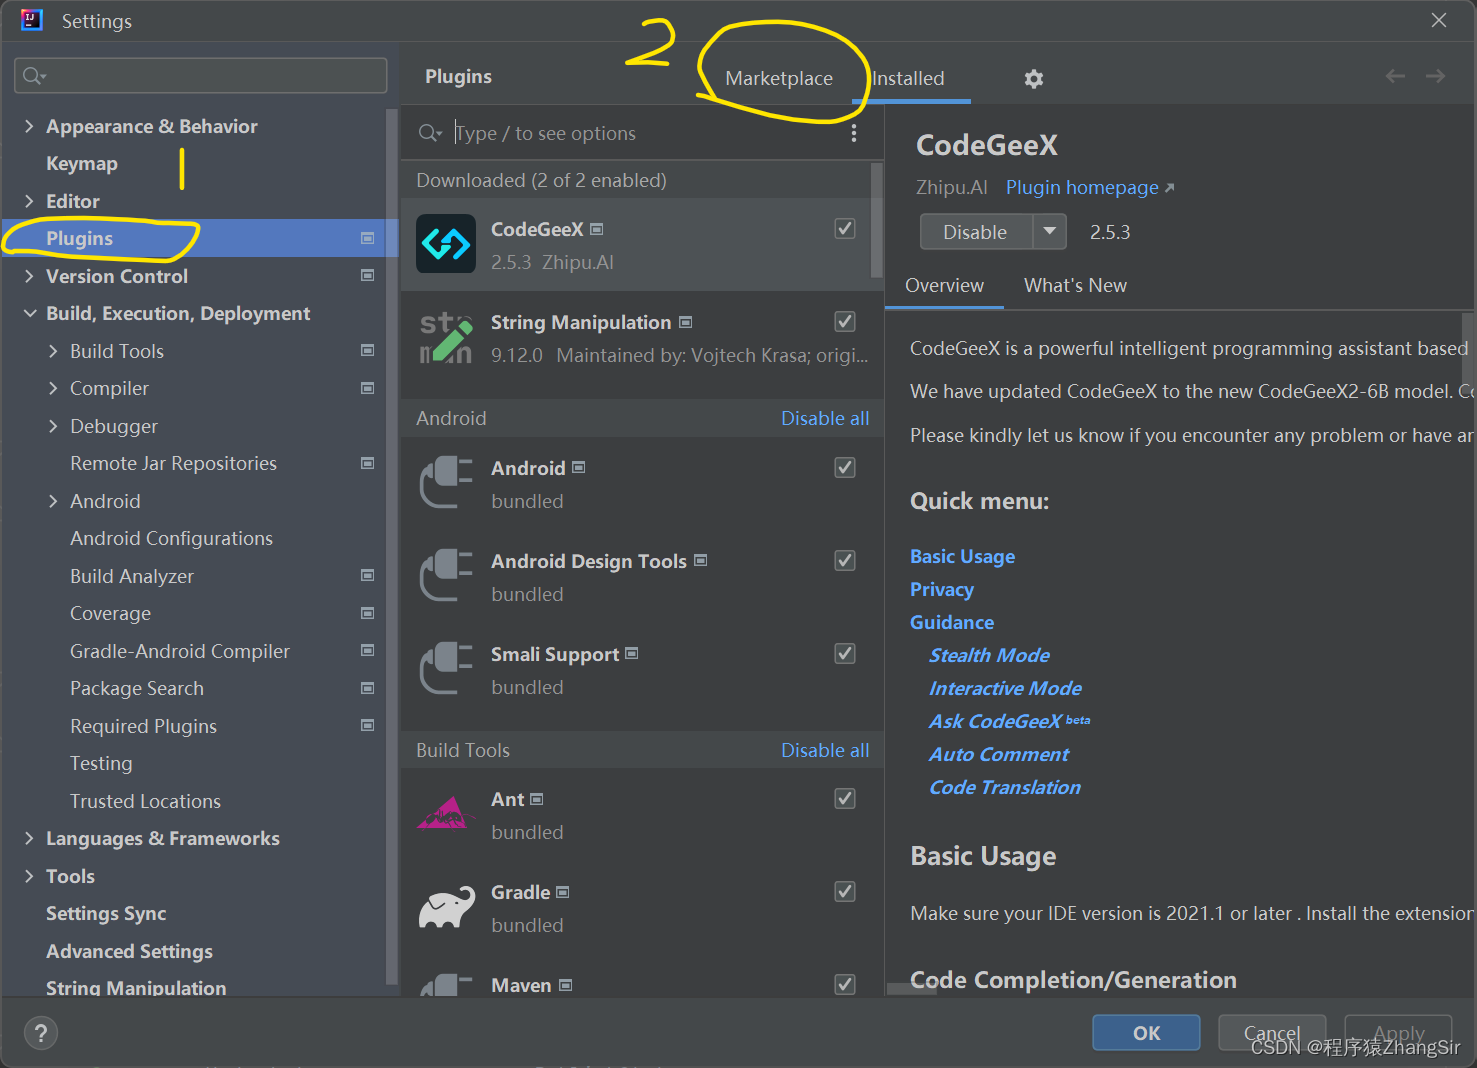
Task: Toggle the Android Design Tools checkbox
Action: tap(845, 560)
